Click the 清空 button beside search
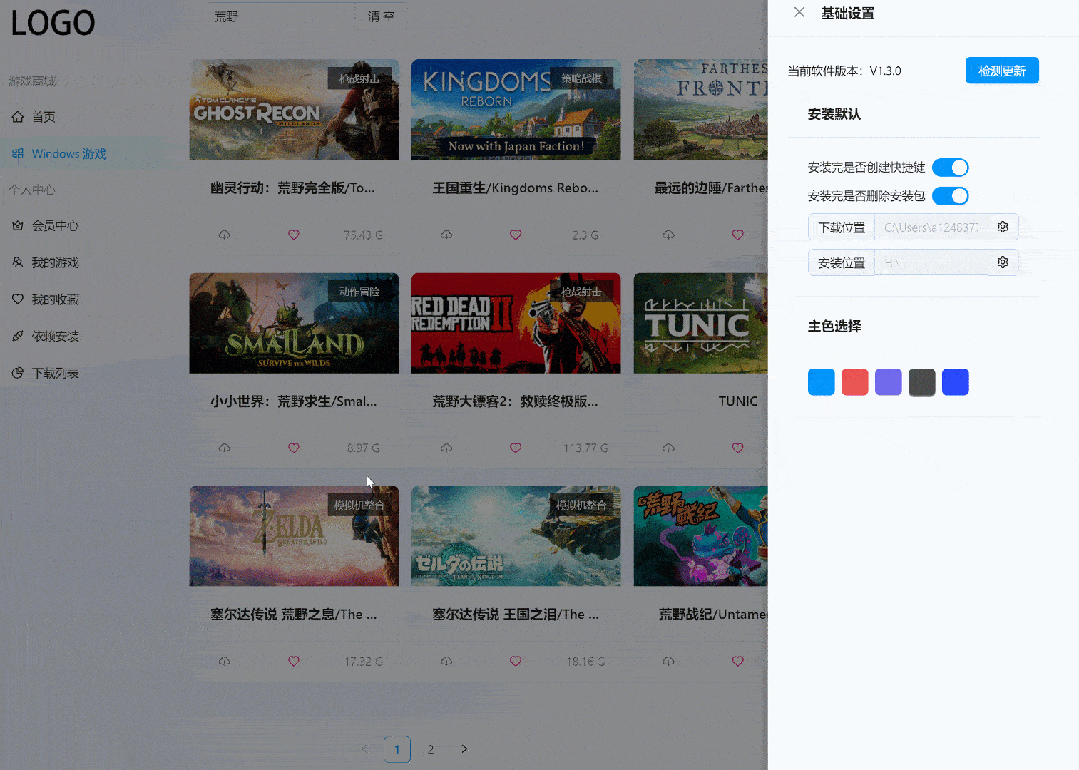The height and width of the screenshot is (770, 1079). 381,15
